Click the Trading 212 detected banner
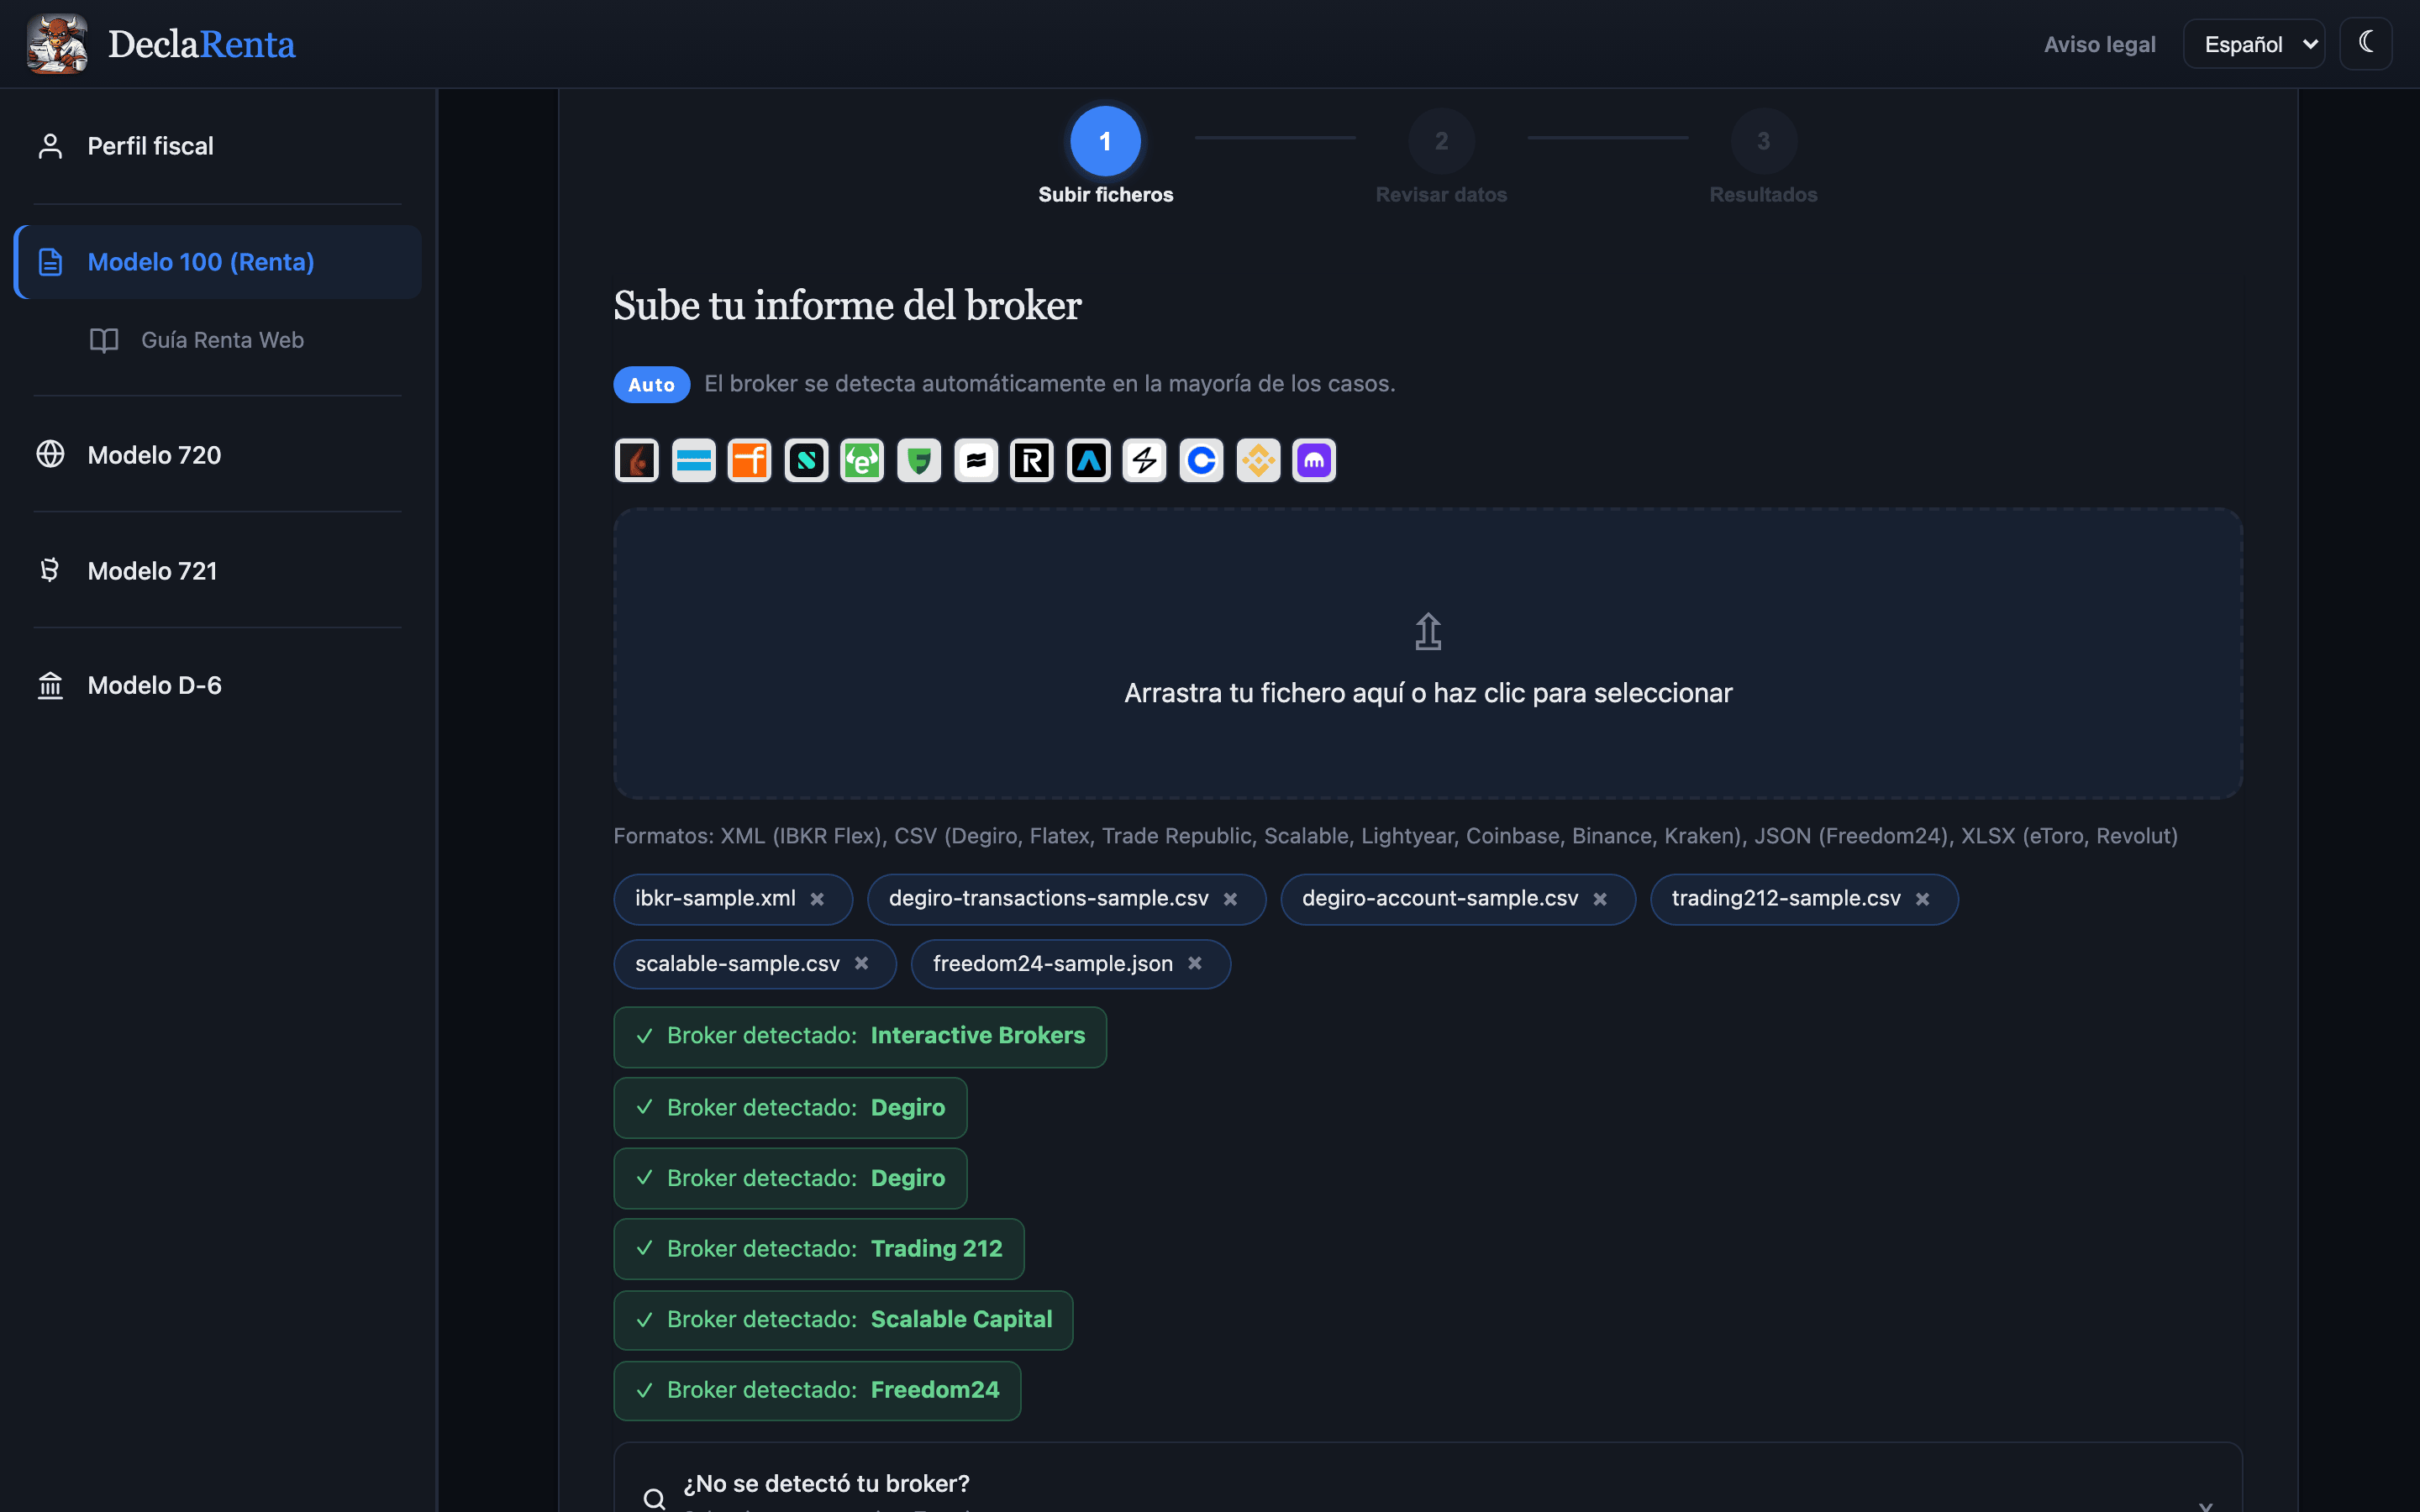The width and height of the screenshot is (2420, 1512). click(x=819, y=1249)
